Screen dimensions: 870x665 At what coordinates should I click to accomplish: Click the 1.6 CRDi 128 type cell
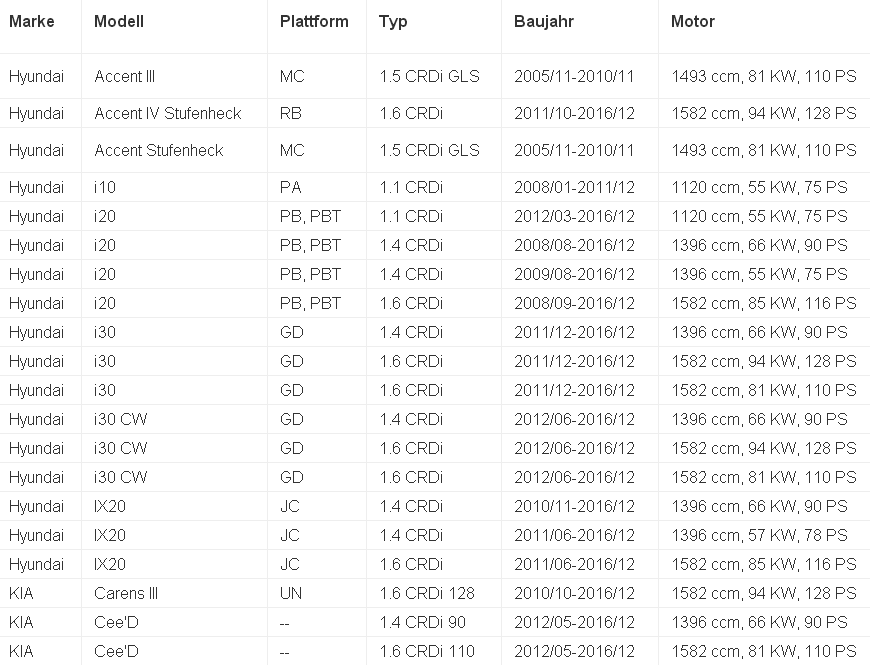point(427,593)
